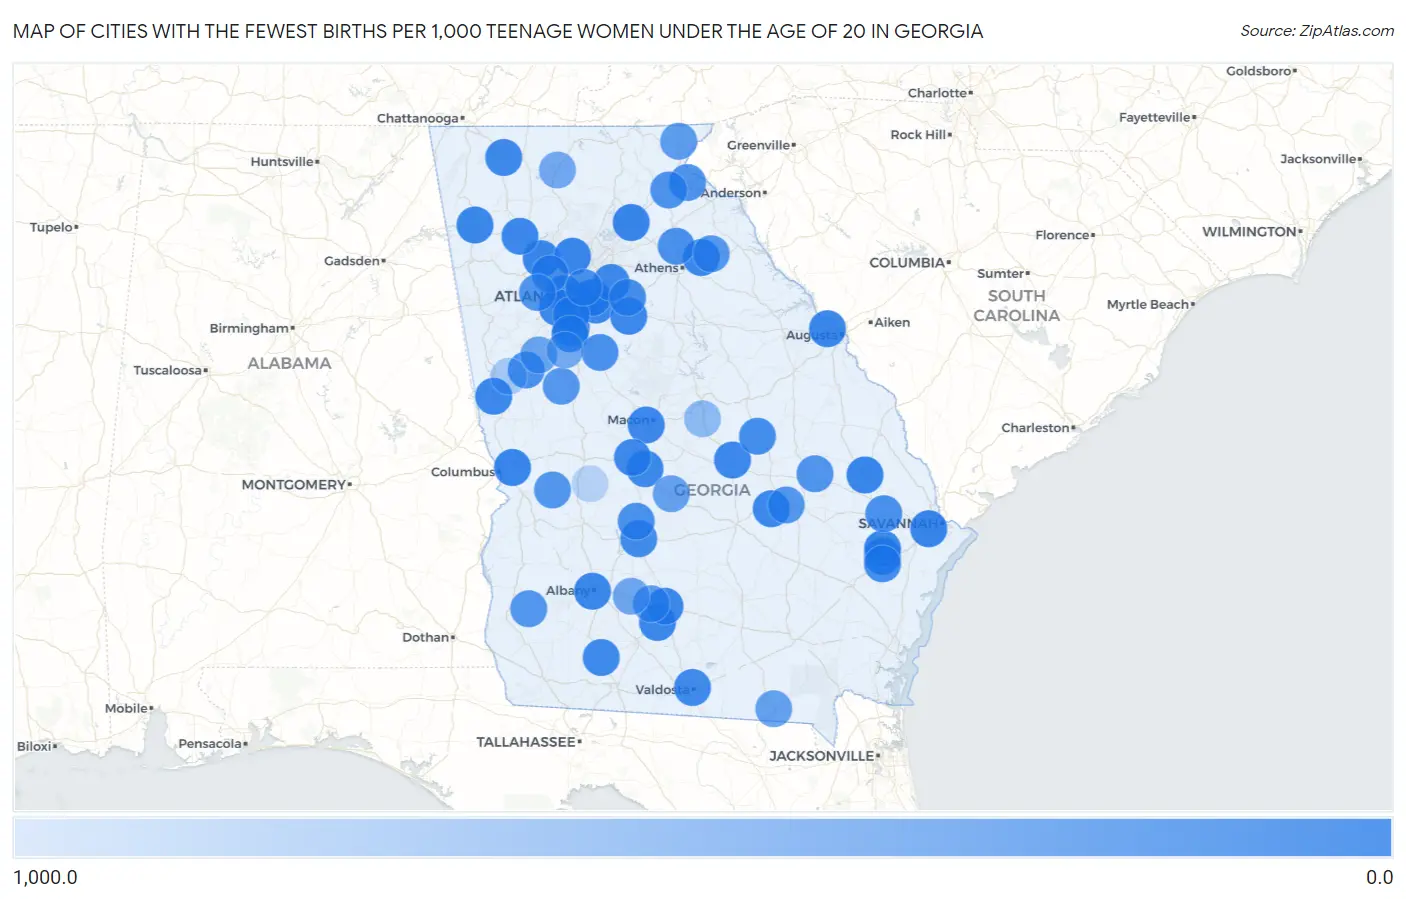
Task: Click the blue gradient legend bar
Action: pyautogui.click(x=702, y=837)
